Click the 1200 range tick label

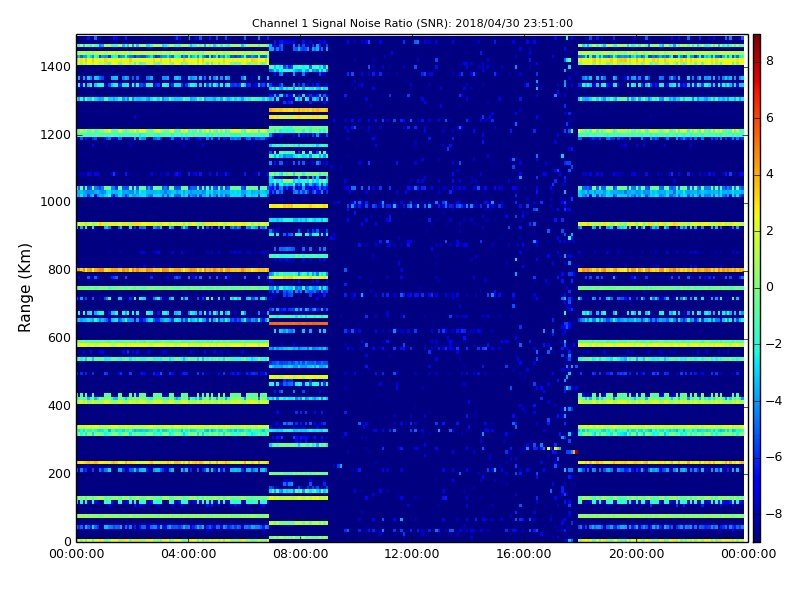click(56, 135)
